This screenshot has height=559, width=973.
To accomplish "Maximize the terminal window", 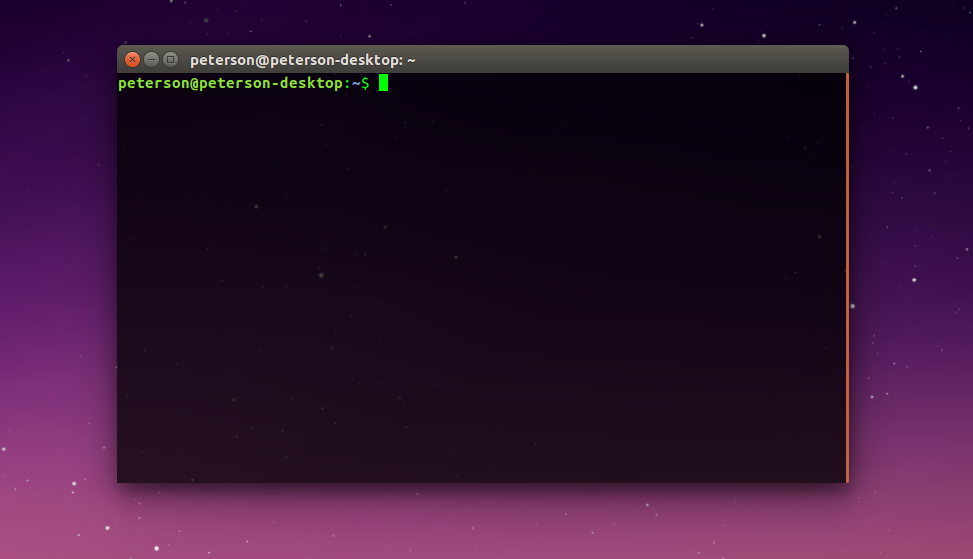I will tap(170, 60).
